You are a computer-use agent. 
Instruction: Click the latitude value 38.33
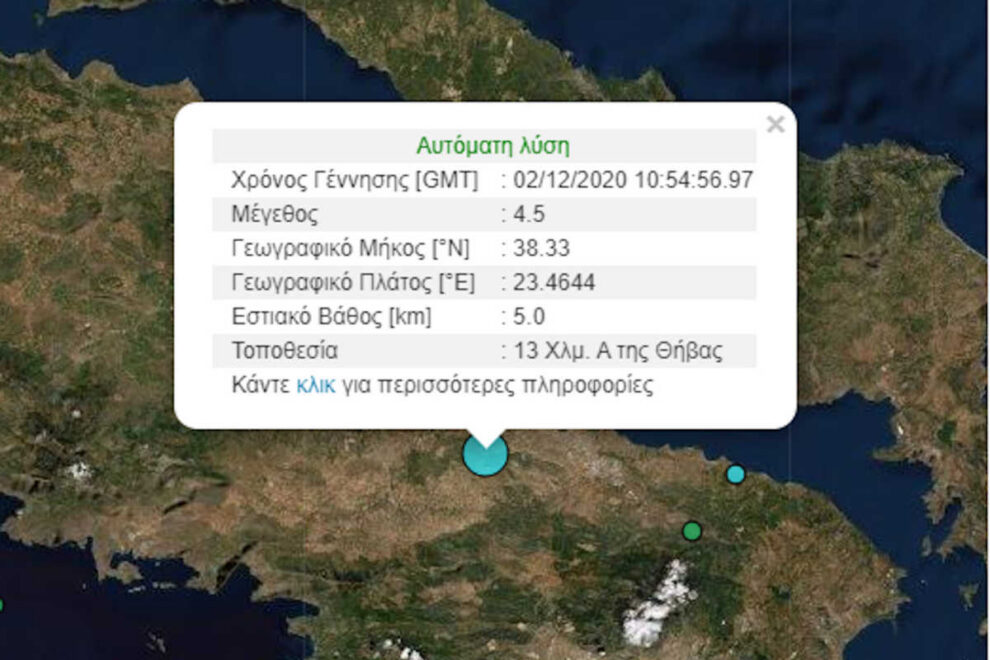[x=542, y=248]
